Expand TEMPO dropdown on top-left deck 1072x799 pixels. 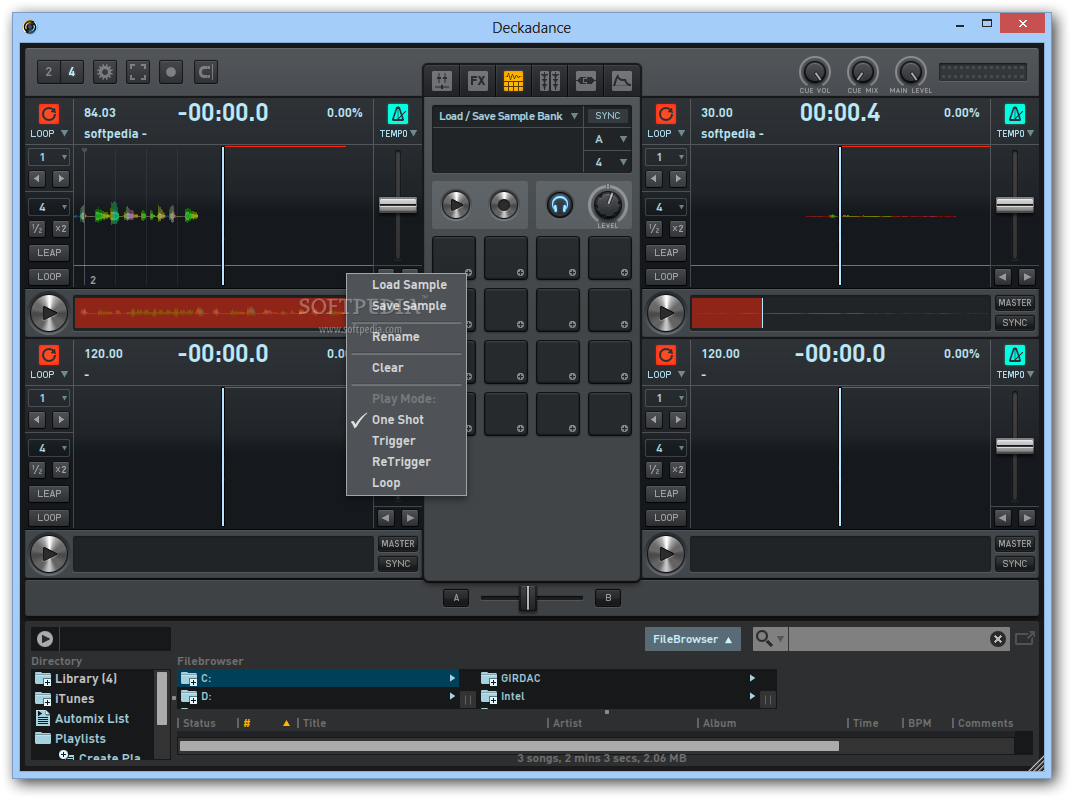coord(399,134)
